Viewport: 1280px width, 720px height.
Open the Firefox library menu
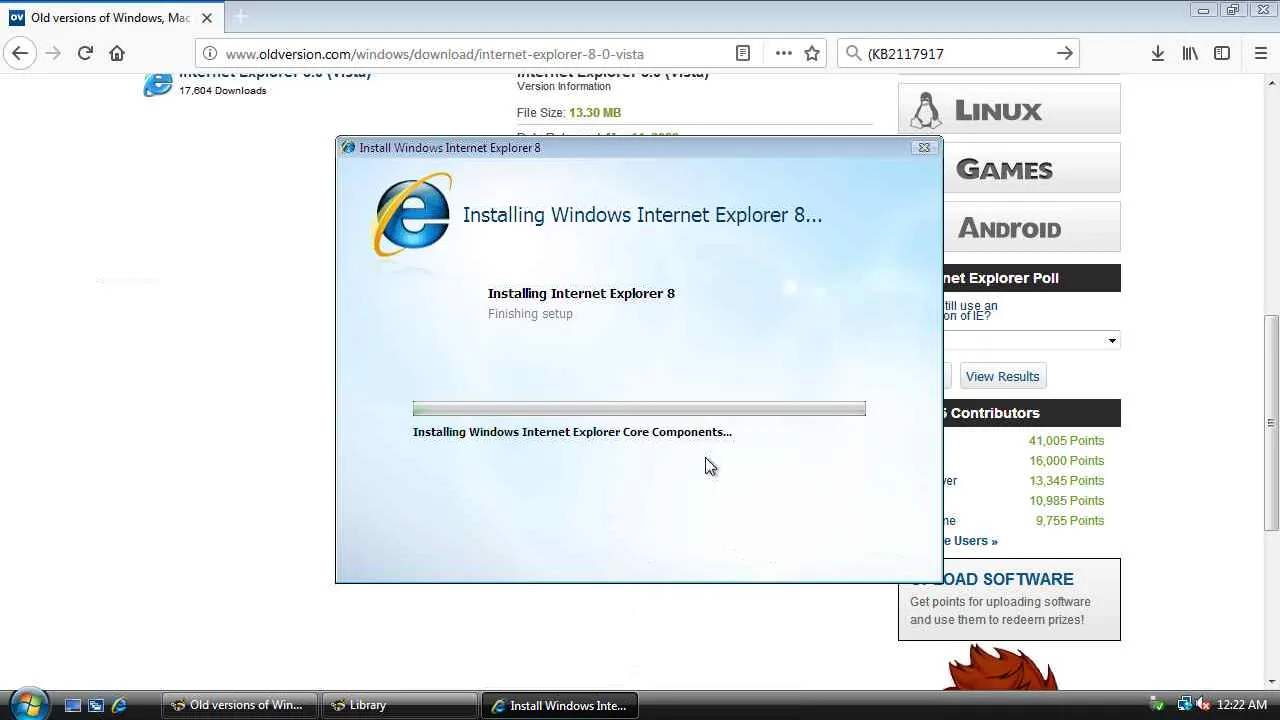[1190, 54]
